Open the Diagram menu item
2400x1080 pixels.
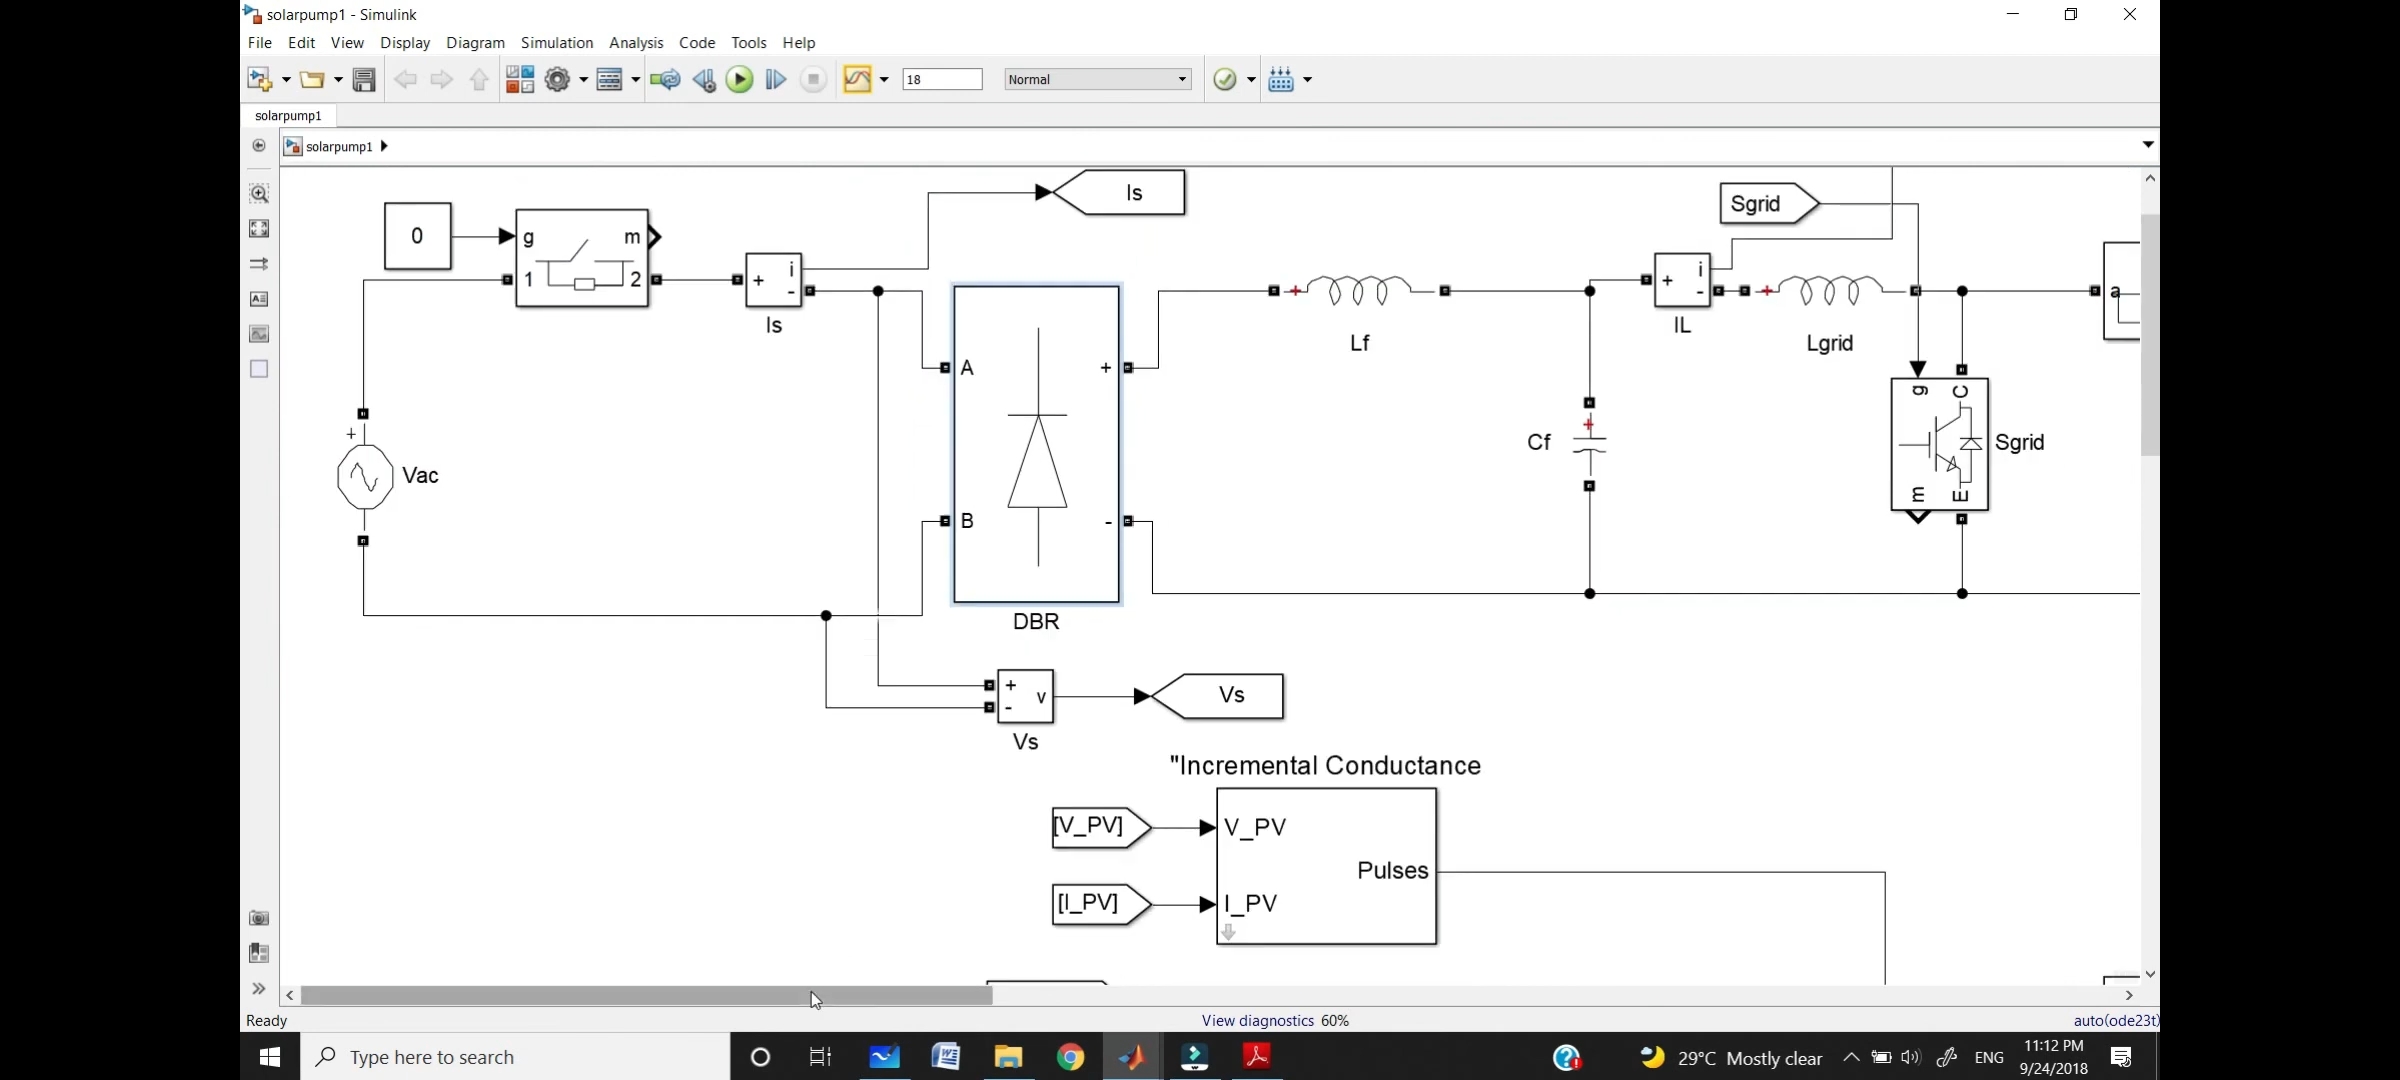click(x=474, y=41)
